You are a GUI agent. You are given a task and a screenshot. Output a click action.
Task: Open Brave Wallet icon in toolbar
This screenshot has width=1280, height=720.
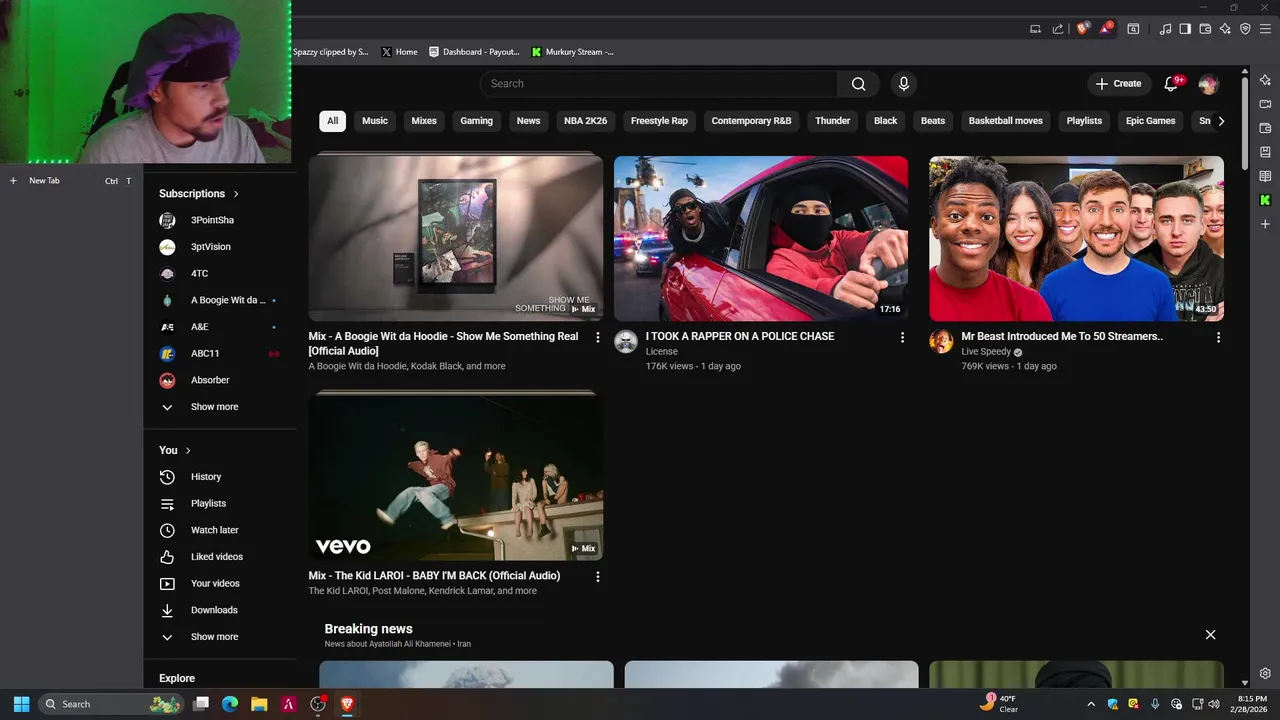(1205, 29)
